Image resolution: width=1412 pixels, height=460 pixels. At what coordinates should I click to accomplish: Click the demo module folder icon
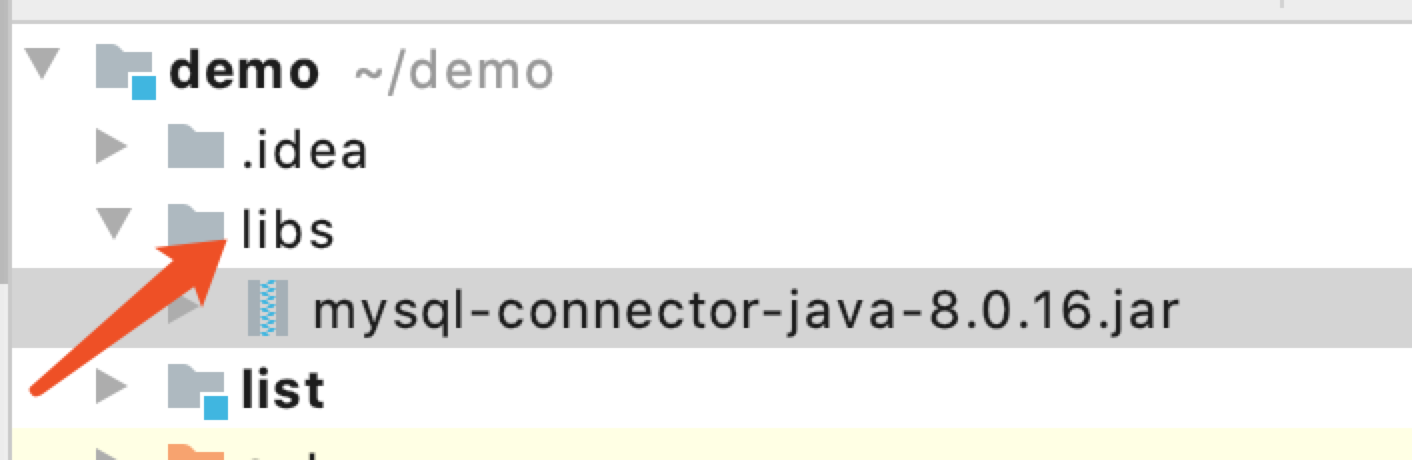coord(126,72)
